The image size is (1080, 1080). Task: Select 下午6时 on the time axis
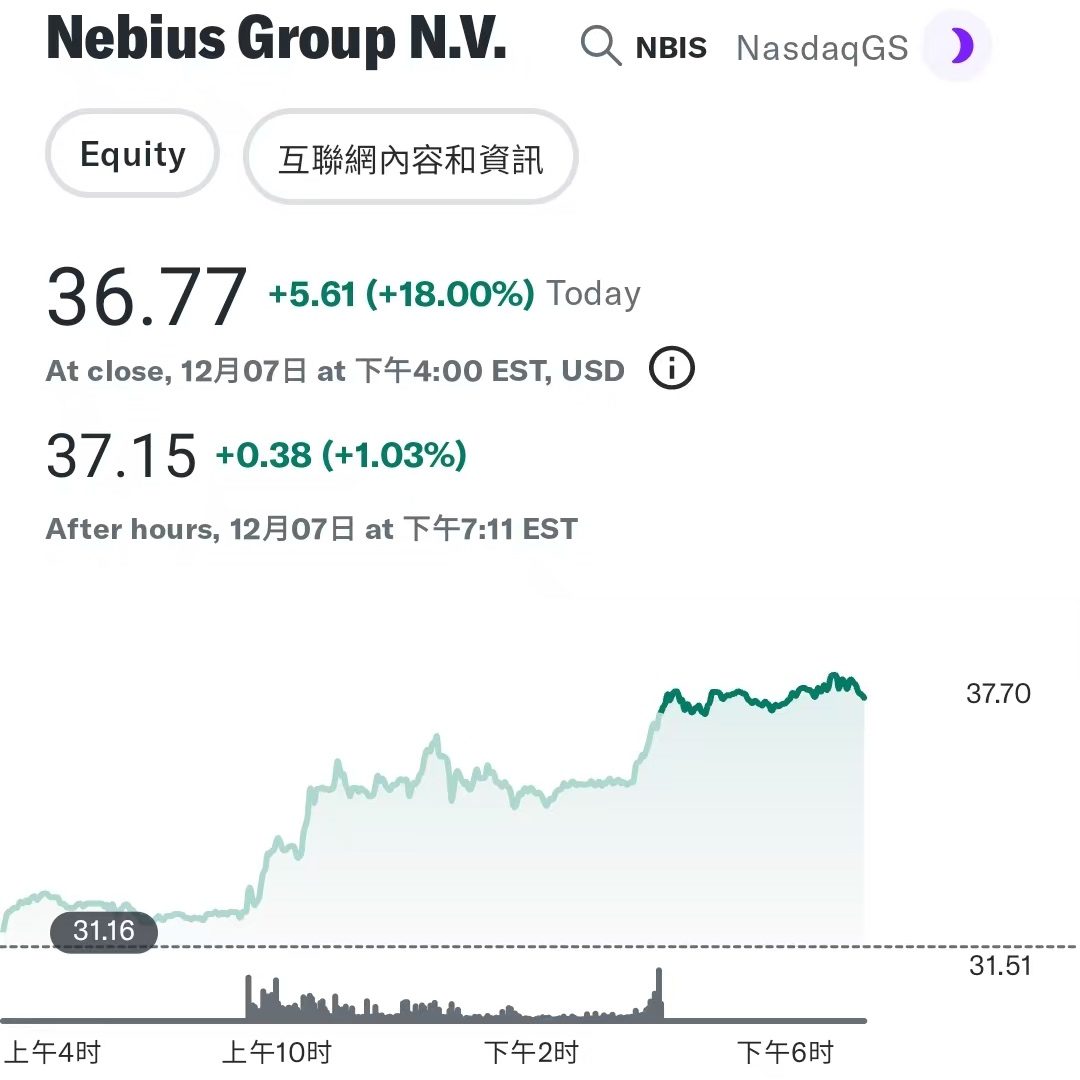[785, 1052]
